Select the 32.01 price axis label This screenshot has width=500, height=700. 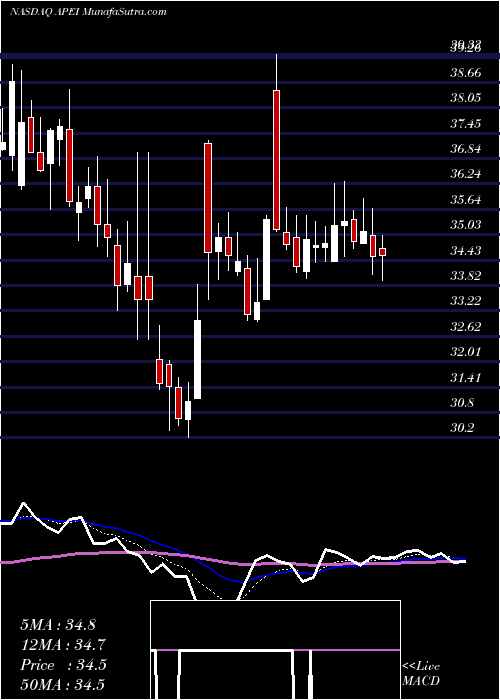(x=466, y=352)
